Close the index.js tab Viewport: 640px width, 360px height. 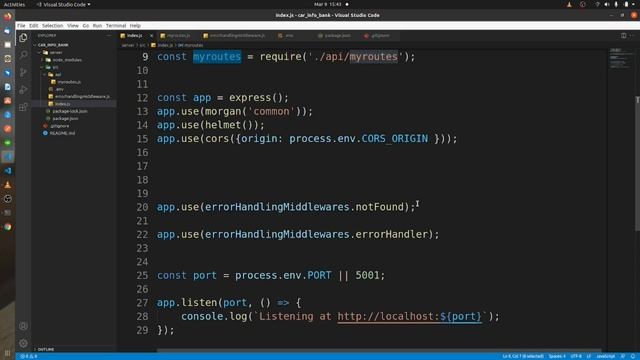[x=151, y=36]
